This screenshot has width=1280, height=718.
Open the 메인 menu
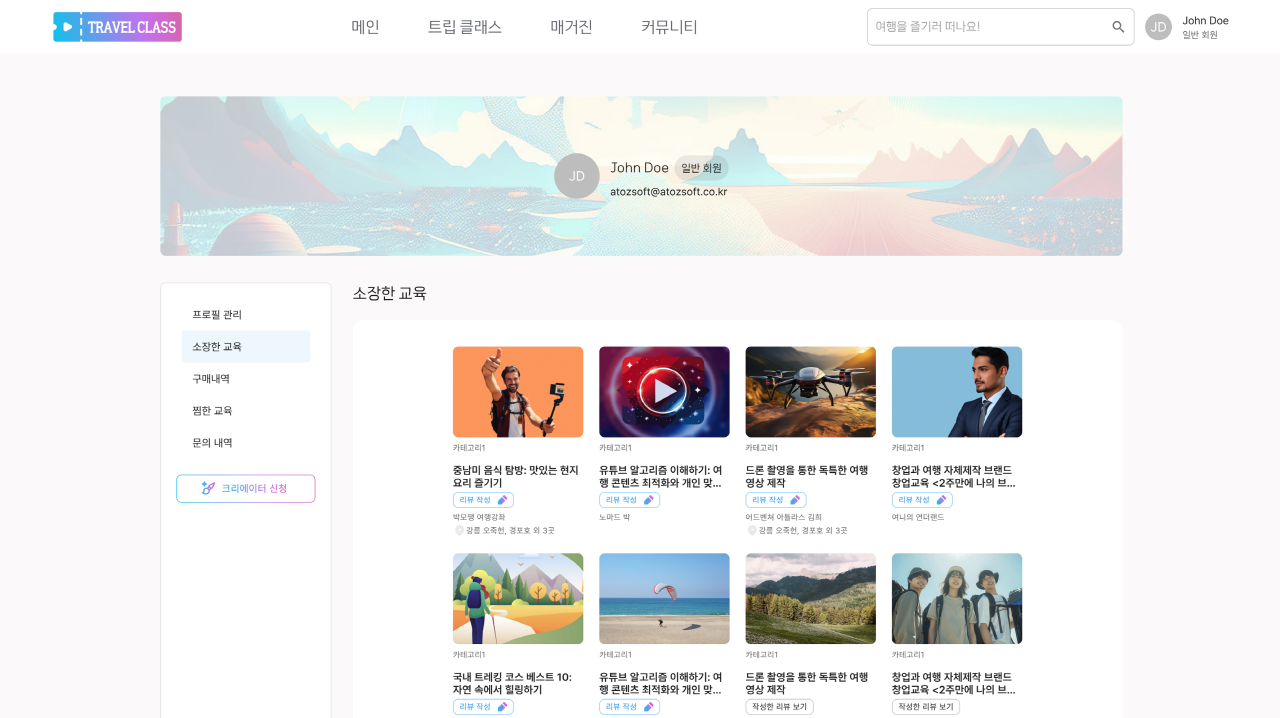[x=365, y=27]
